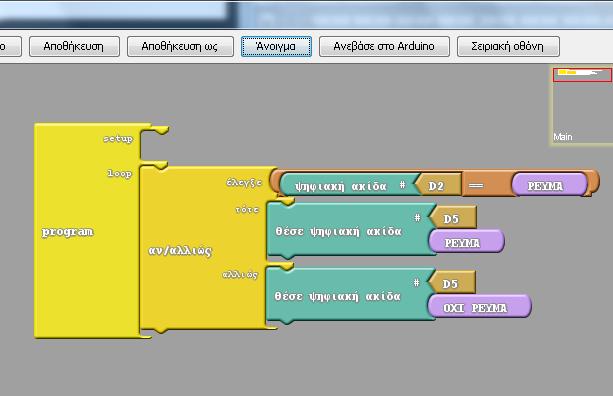Image resolution: width=613 pixels, height=396 pixels.
Task: Click the D2 pin number block
Action: tap(437, 185)
